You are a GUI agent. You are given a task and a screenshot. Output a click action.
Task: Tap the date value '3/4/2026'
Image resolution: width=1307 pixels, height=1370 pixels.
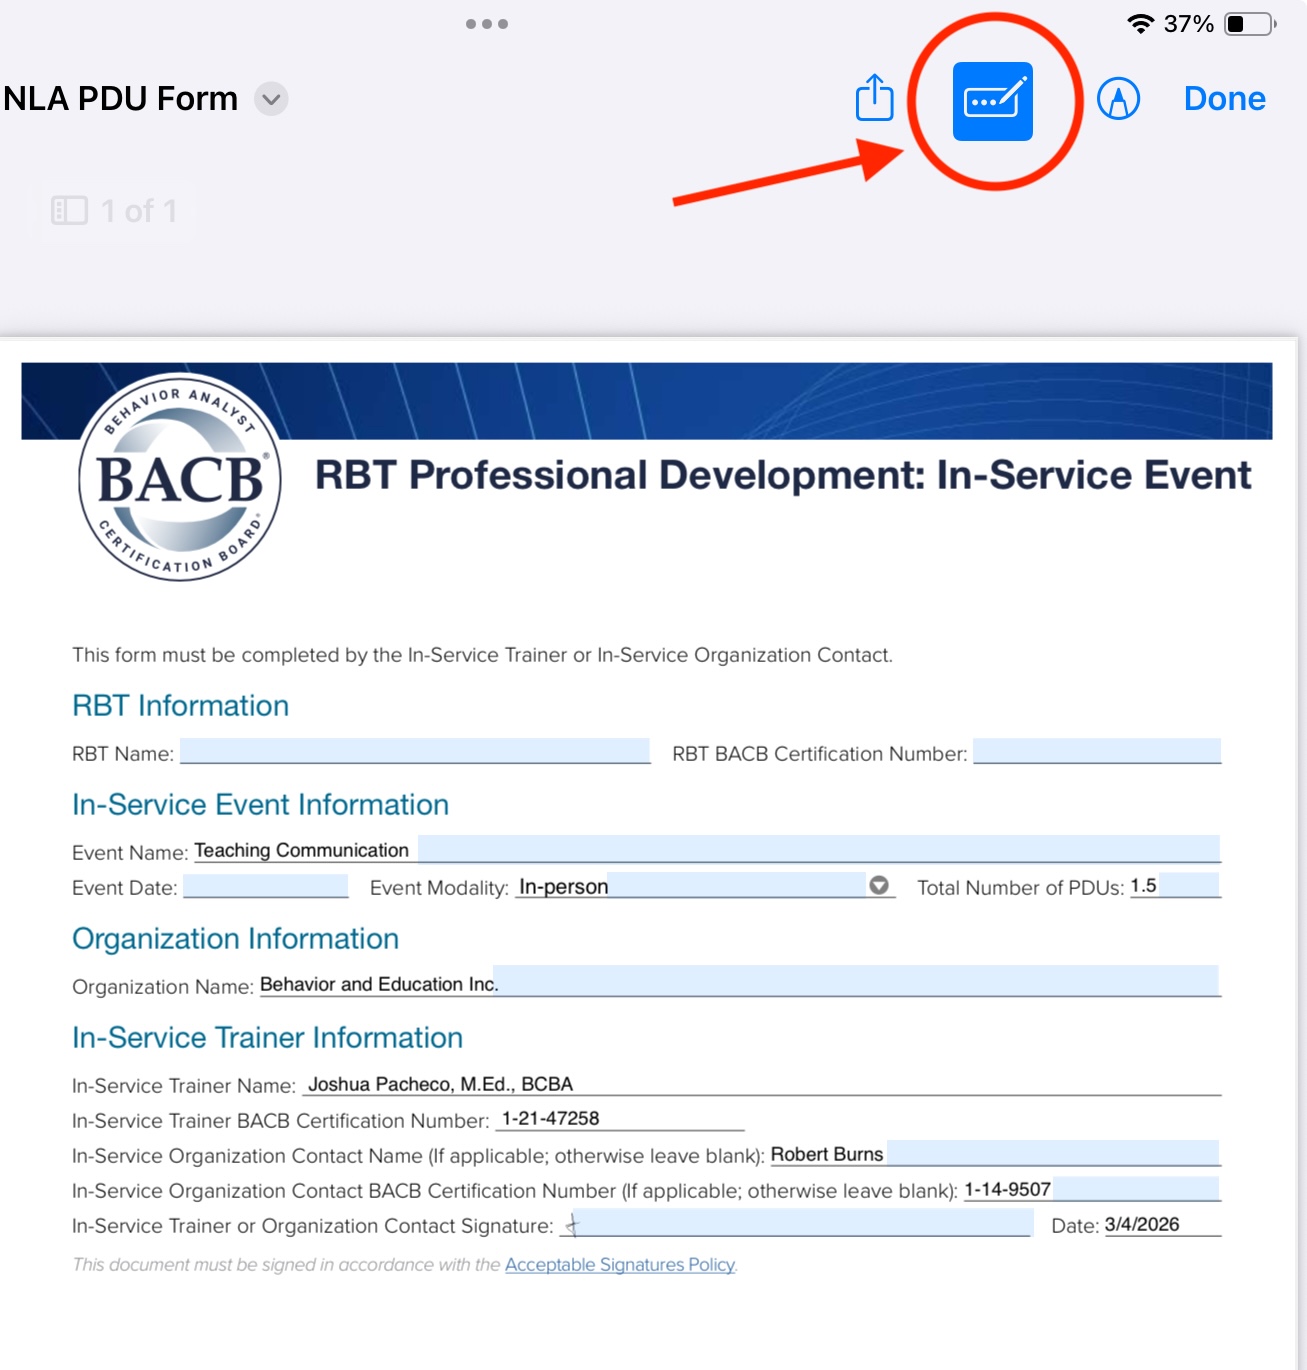(1142, 1224)
